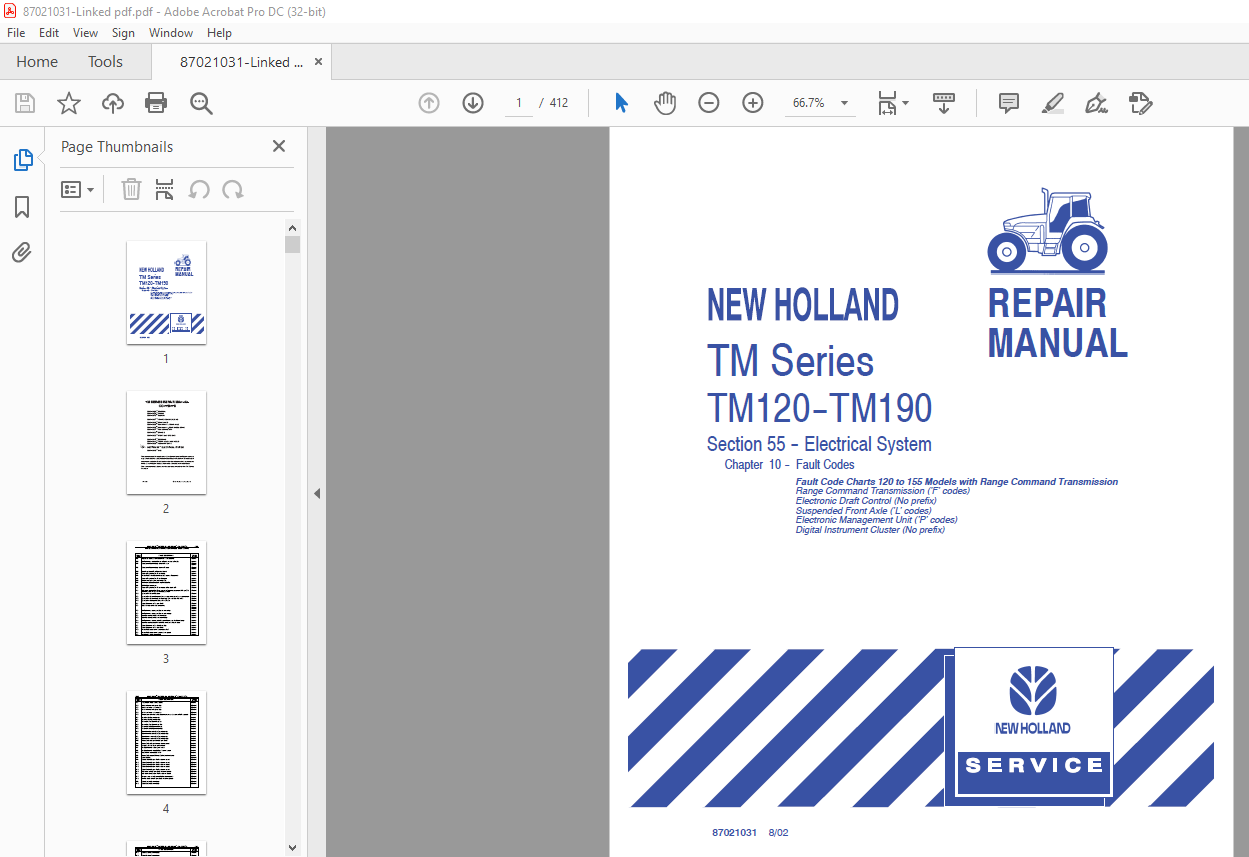The height and width of the screenshot is (857, 1249).
Task: Open the Page Thumbnails sidebar icon
Action: (x=22, y=160)
